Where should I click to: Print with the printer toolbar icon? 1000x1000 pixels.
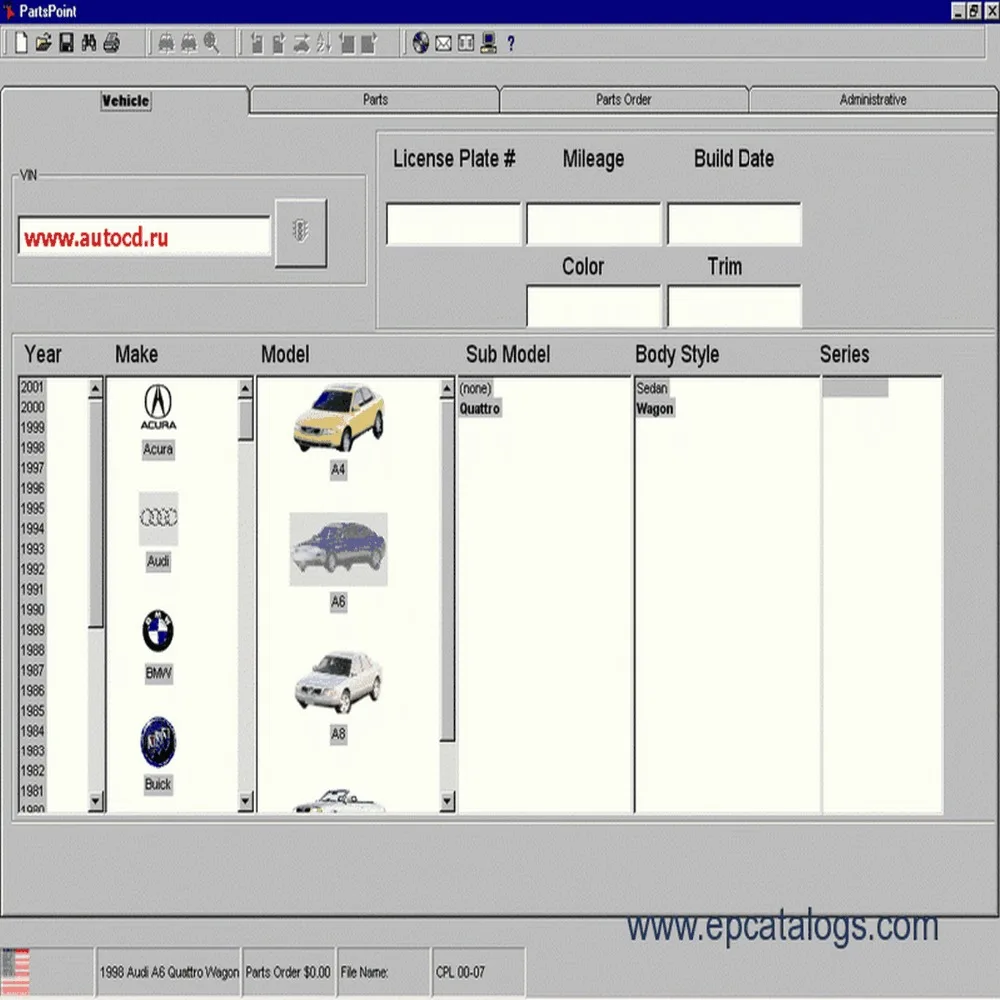click(112, 43)
